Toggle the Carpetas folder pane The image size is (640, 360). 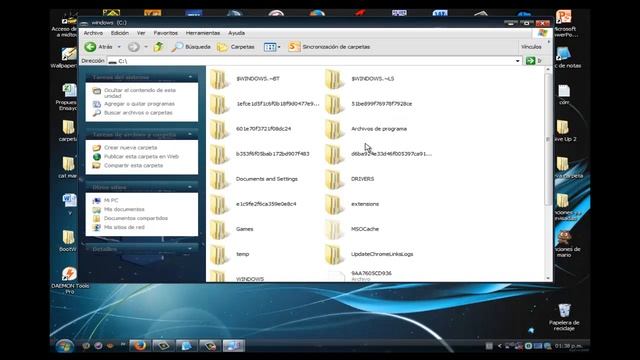[236, 47]
